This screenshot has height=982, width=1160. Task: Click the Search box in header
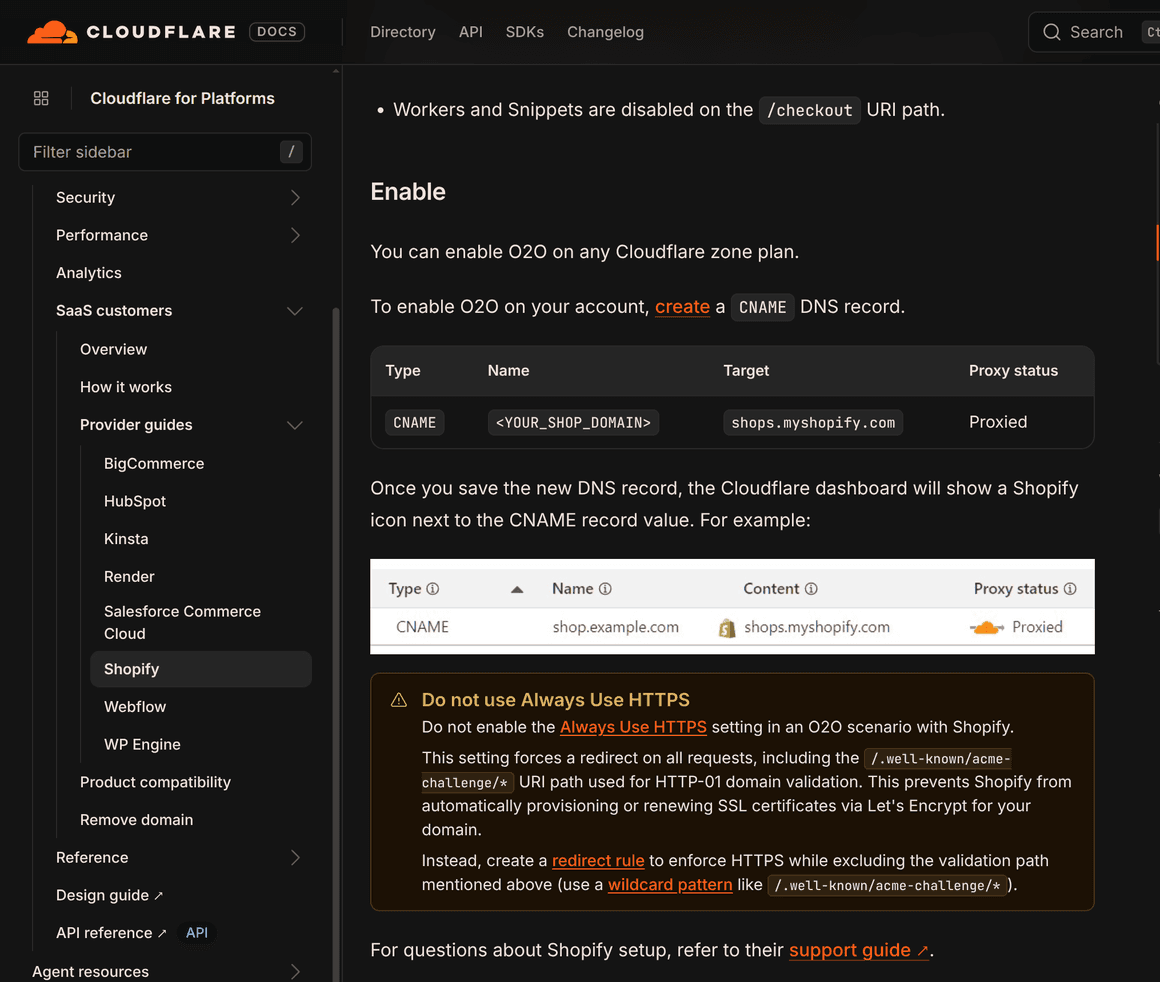click(x=1095, y=32)
